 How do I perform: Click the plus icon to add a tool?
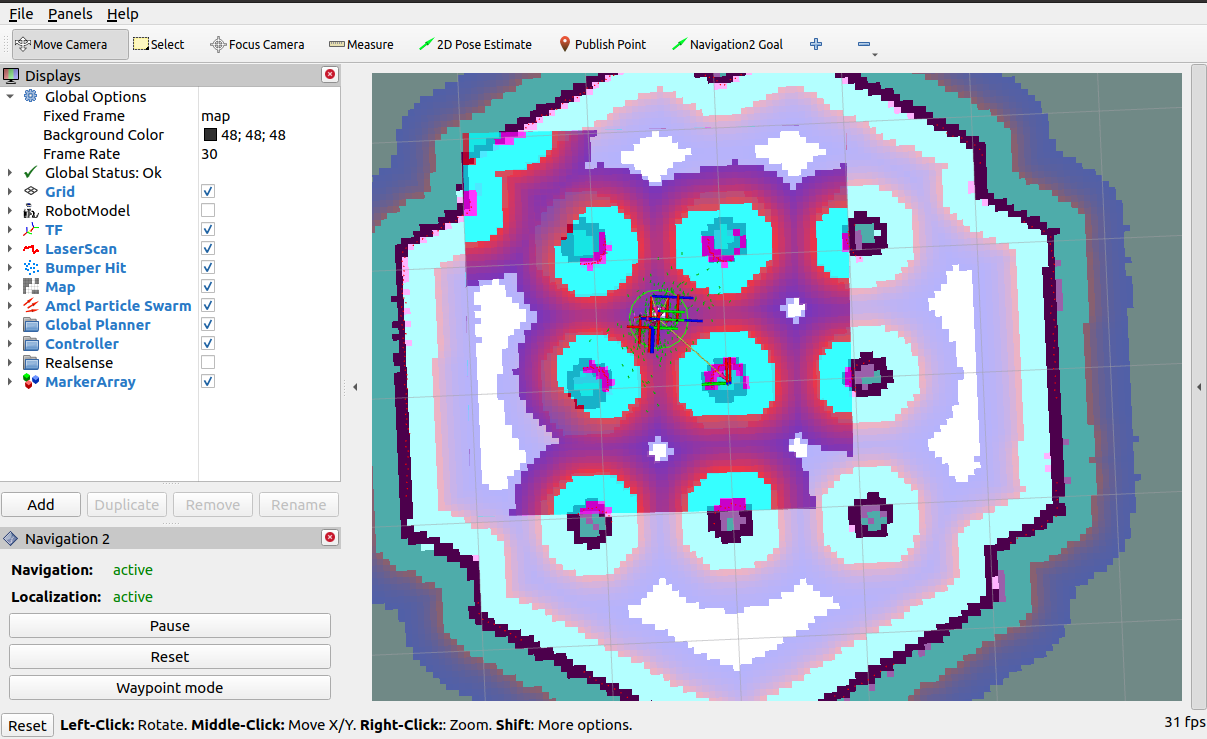[x=815, y=44]
